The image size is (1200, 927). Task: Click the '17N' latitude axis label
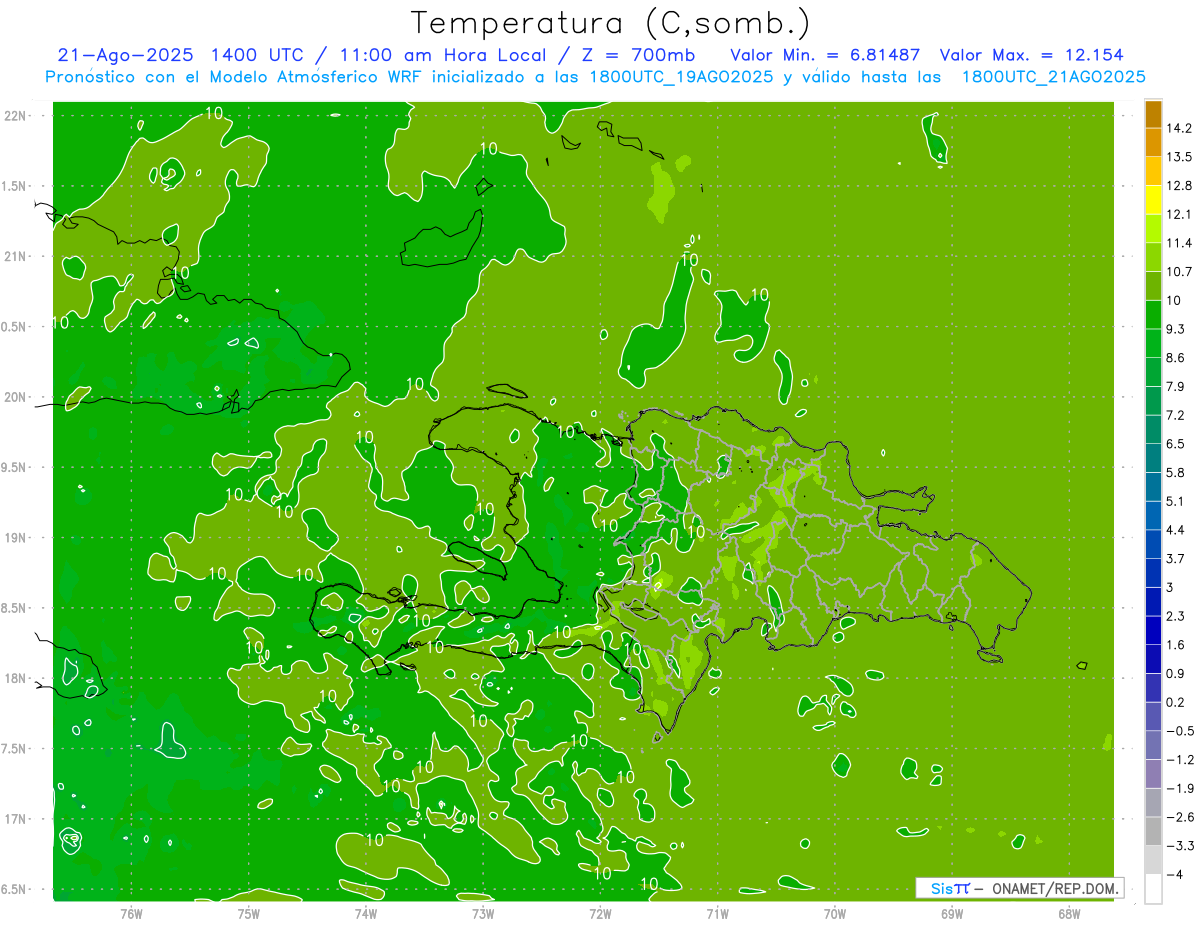coord(17,819)
